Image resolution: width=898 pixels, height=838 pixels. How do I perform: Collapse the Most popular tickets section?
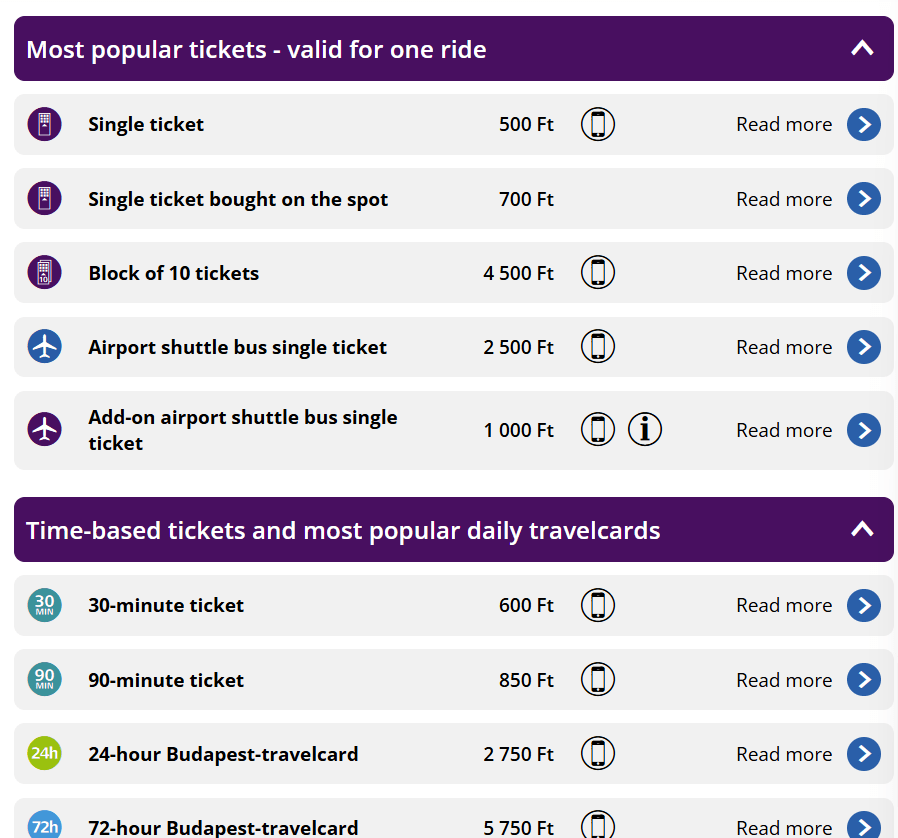[862, 48]
